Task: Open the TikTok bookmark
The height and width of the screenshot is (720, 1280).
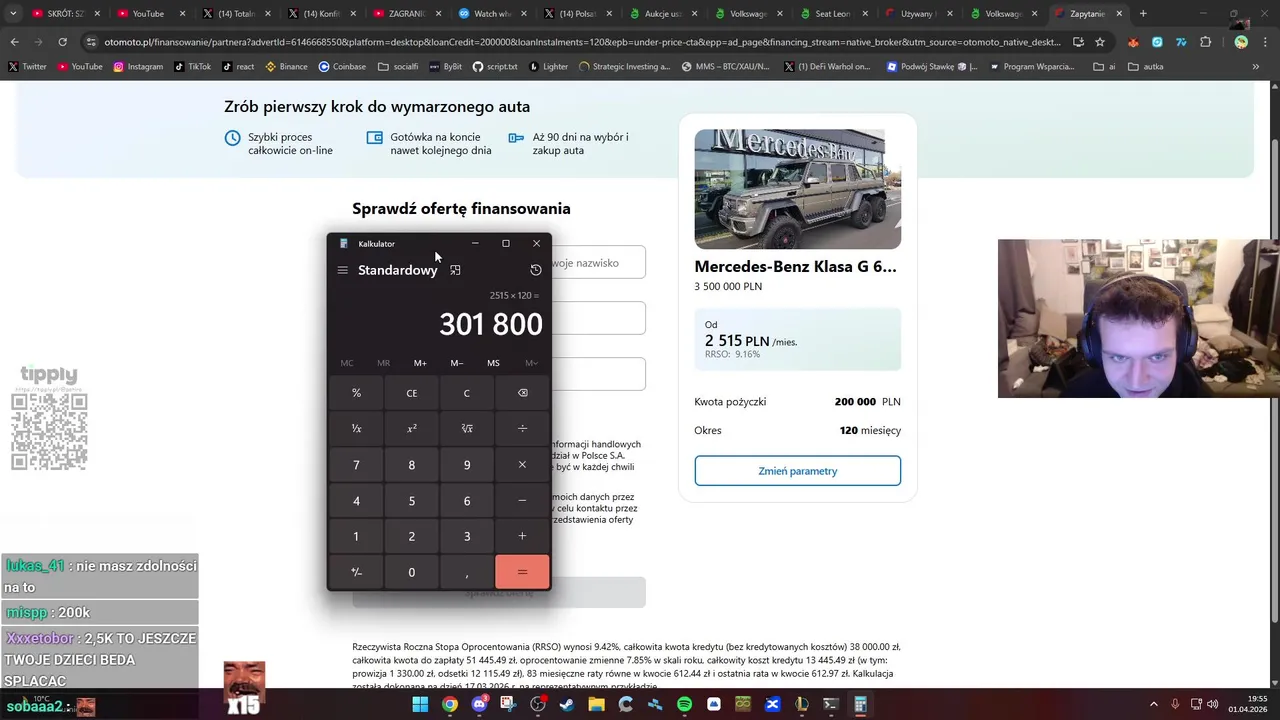Action: coord(192,67)
